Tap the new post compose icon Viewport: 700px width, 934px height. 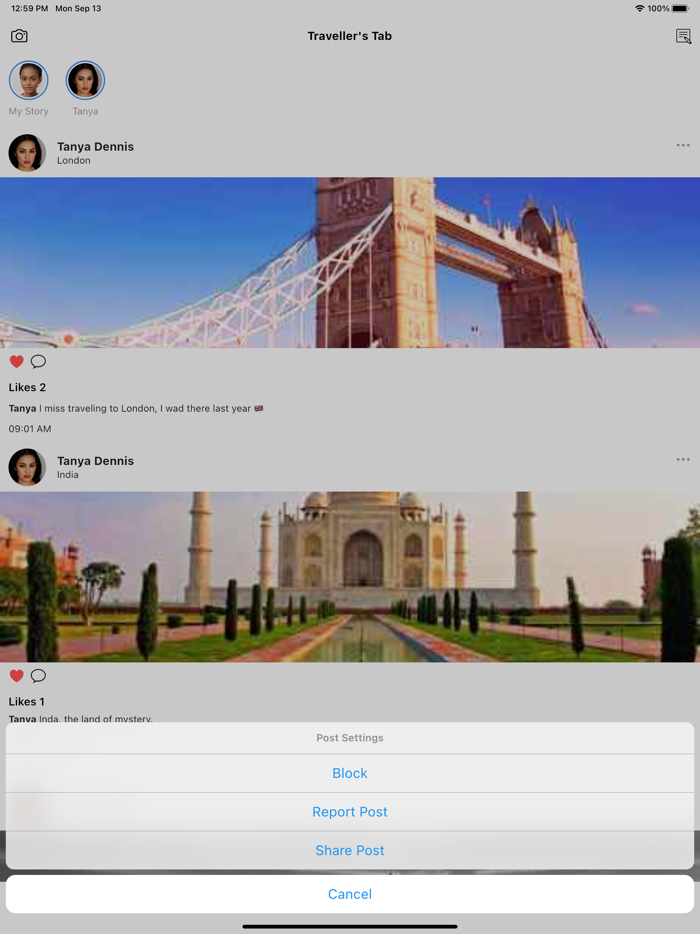pyautogui.click(x=683, y=36)
